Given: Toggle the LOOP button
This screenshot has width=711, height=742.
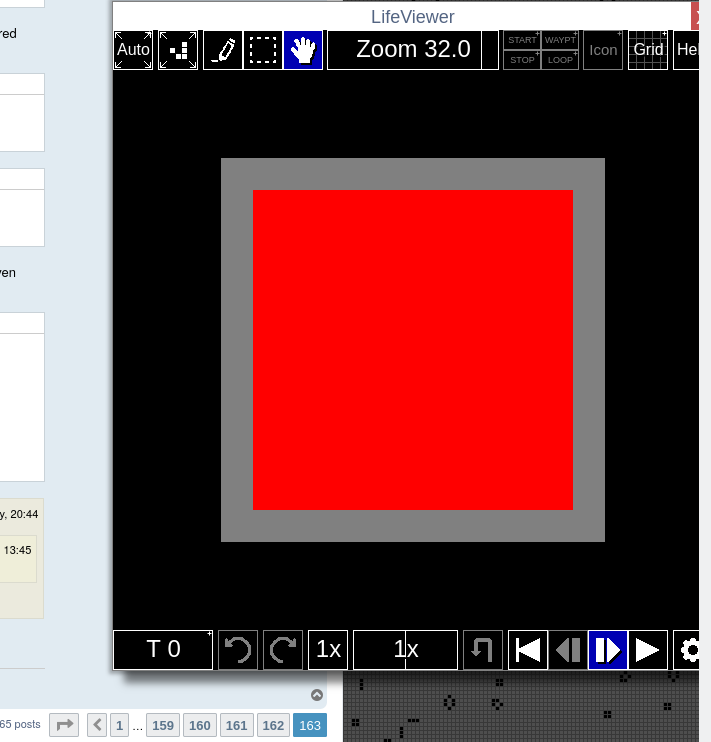Looking at the screenshot, I should [x=560, y=60].
